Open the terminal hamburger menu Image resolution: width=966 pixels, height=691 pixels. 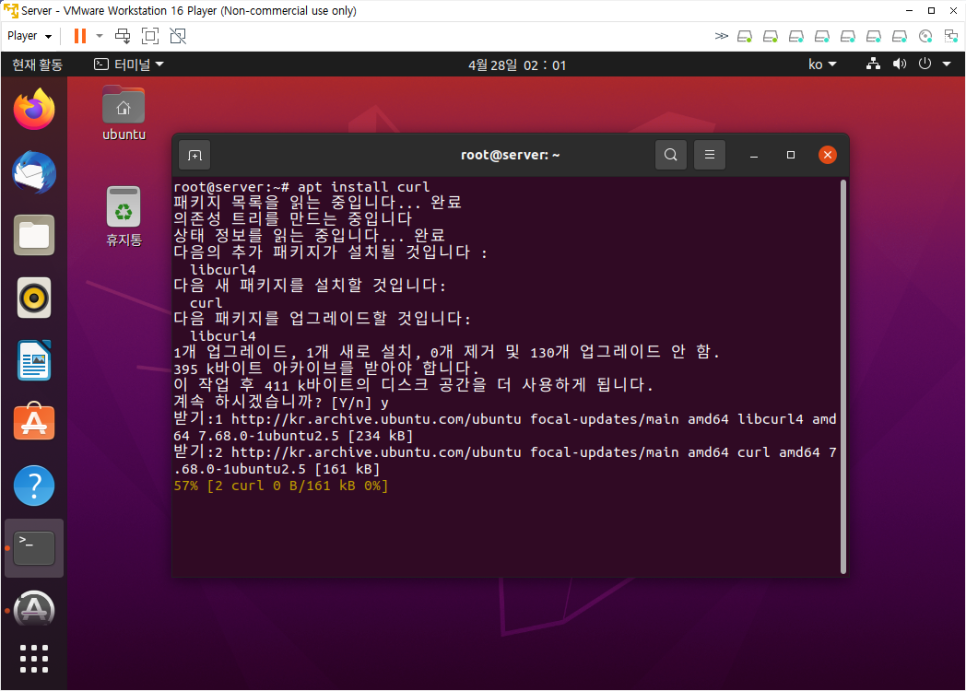coord(710,155)
